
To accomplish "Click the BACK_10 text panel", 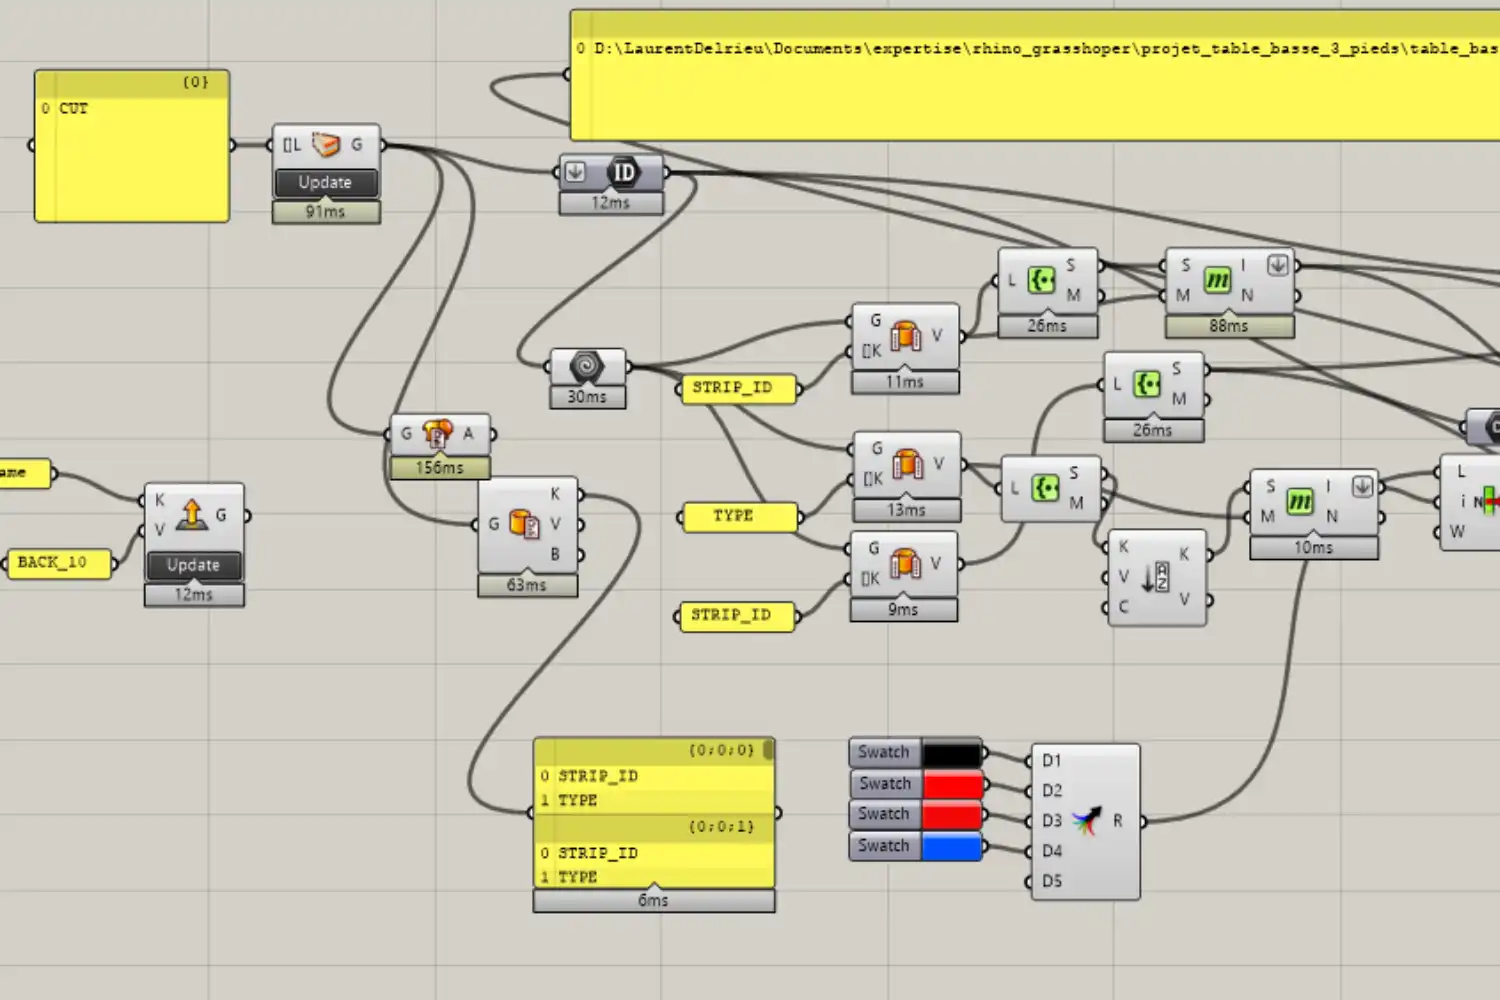I will click(58, 563).
